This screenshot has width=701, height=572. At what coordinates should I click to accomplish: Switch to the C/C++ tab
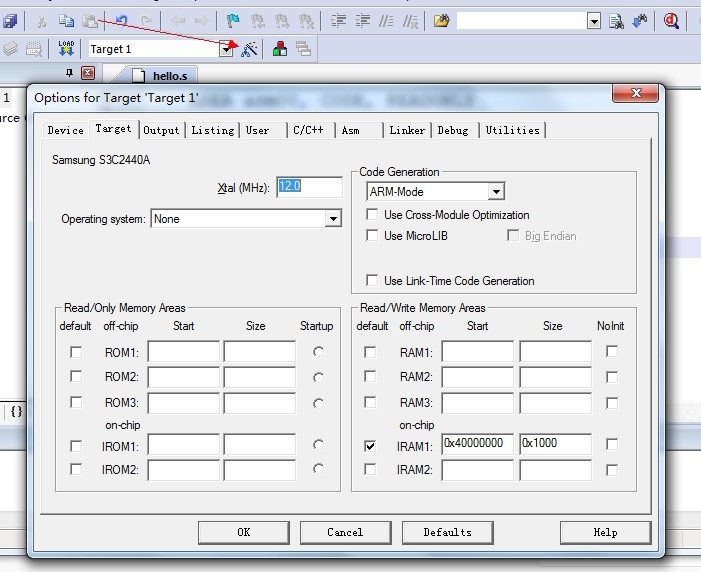click(x=308, y=130)
